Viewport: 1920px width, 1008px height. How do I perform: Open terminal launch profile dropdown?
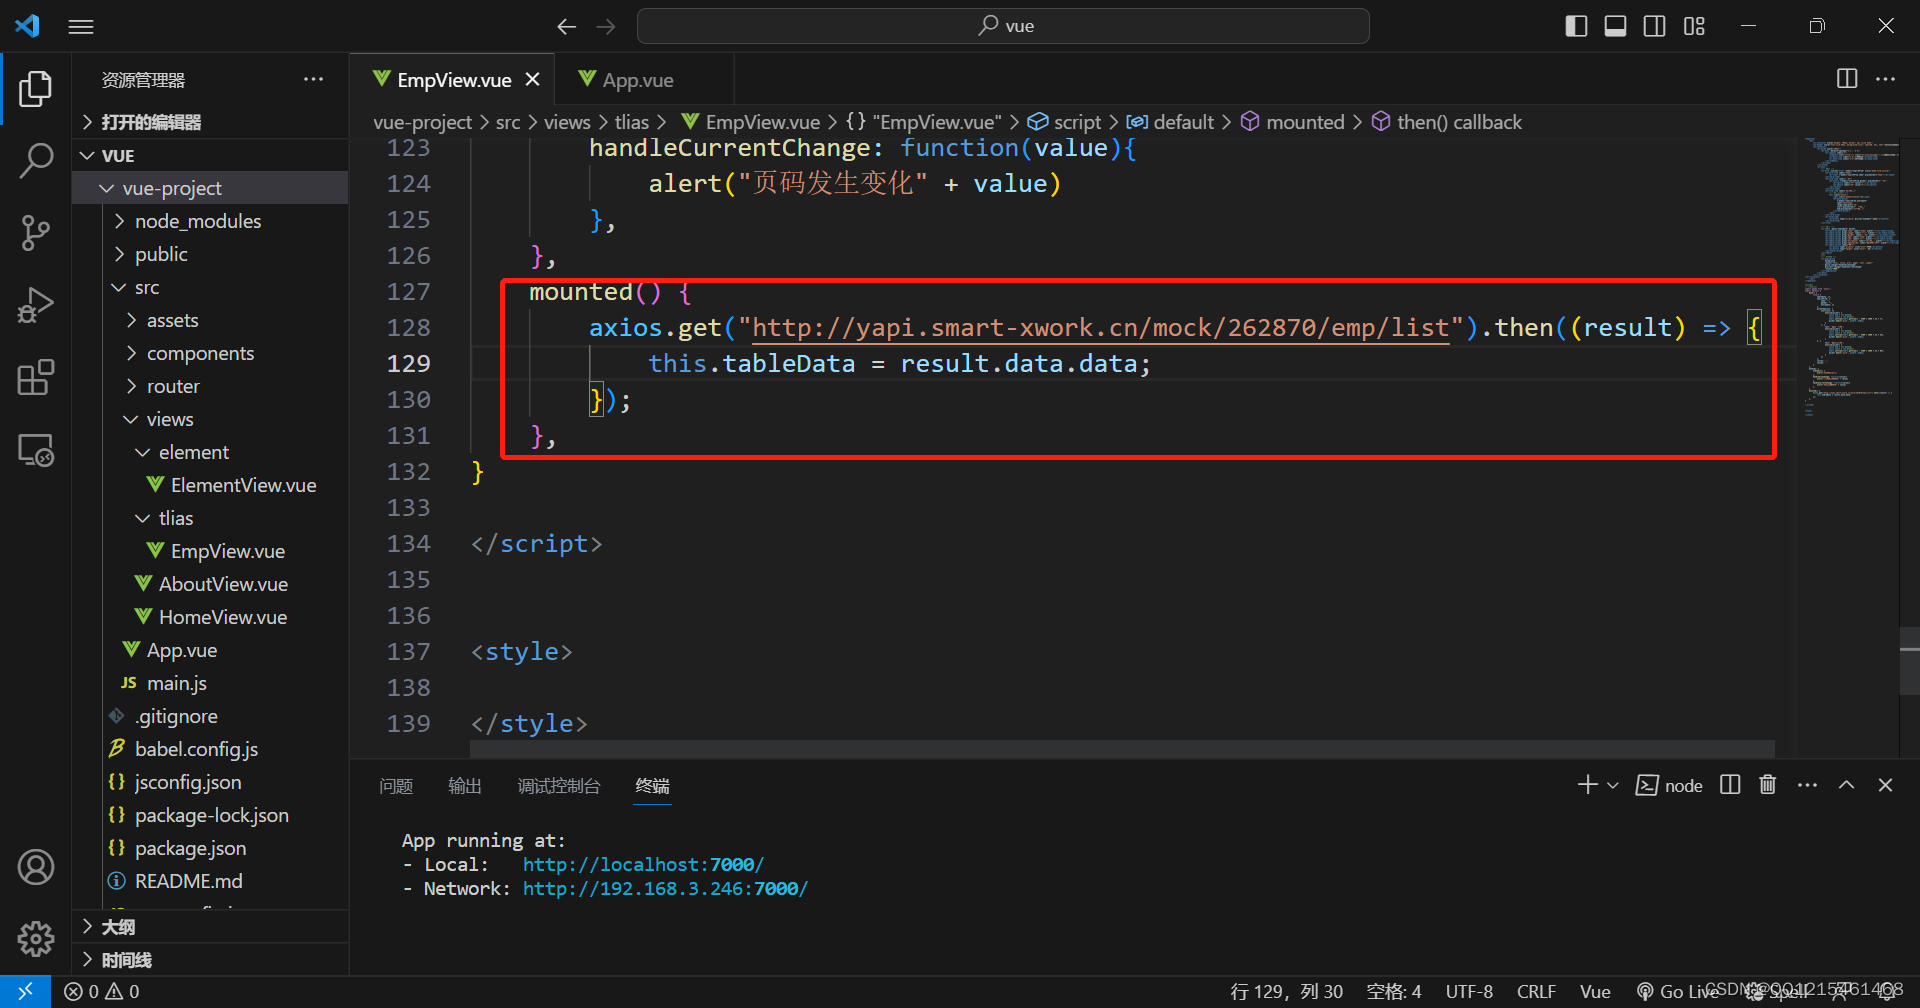coord(1613,786)
